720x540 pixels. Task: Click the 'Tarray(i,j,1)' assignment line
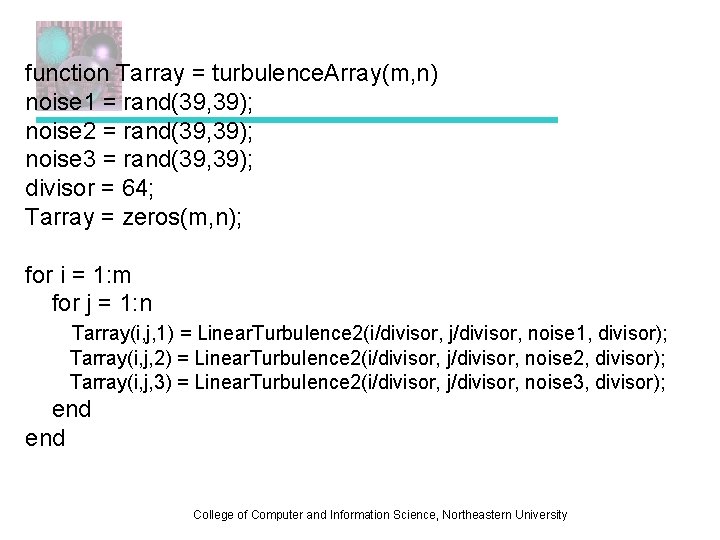tap(369, 333)
